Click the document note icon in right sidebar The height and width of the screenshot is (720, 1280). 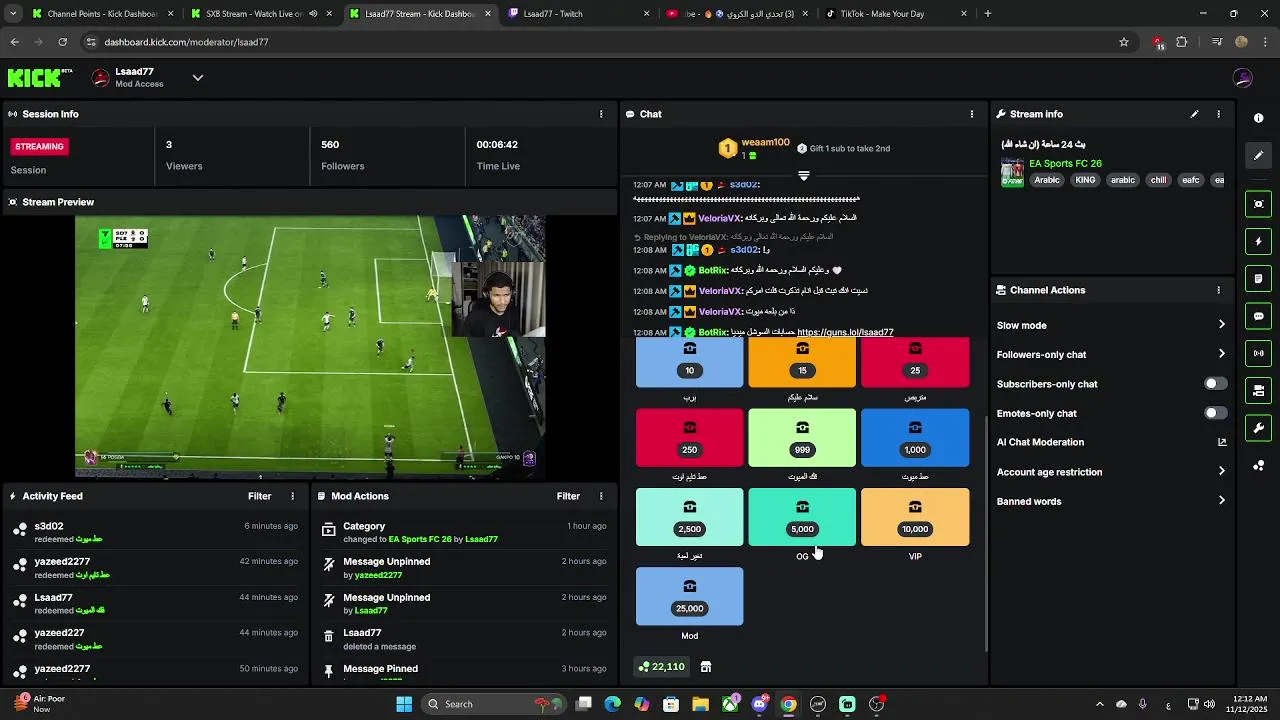coord(1258,278)
